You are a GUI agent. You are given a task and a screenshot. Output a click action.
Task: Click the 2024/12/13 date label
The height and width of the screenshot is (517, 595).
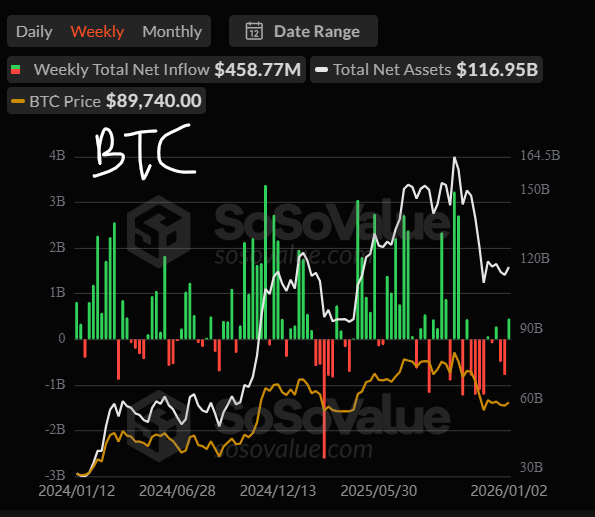(x=278, y=491)
